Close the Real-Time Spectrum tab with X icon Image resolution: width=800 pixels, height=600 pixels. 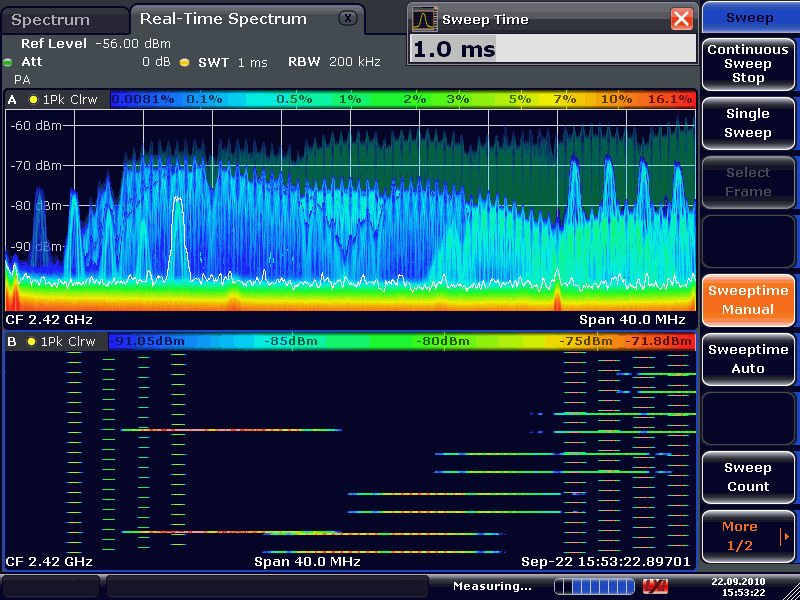point(347,18)
